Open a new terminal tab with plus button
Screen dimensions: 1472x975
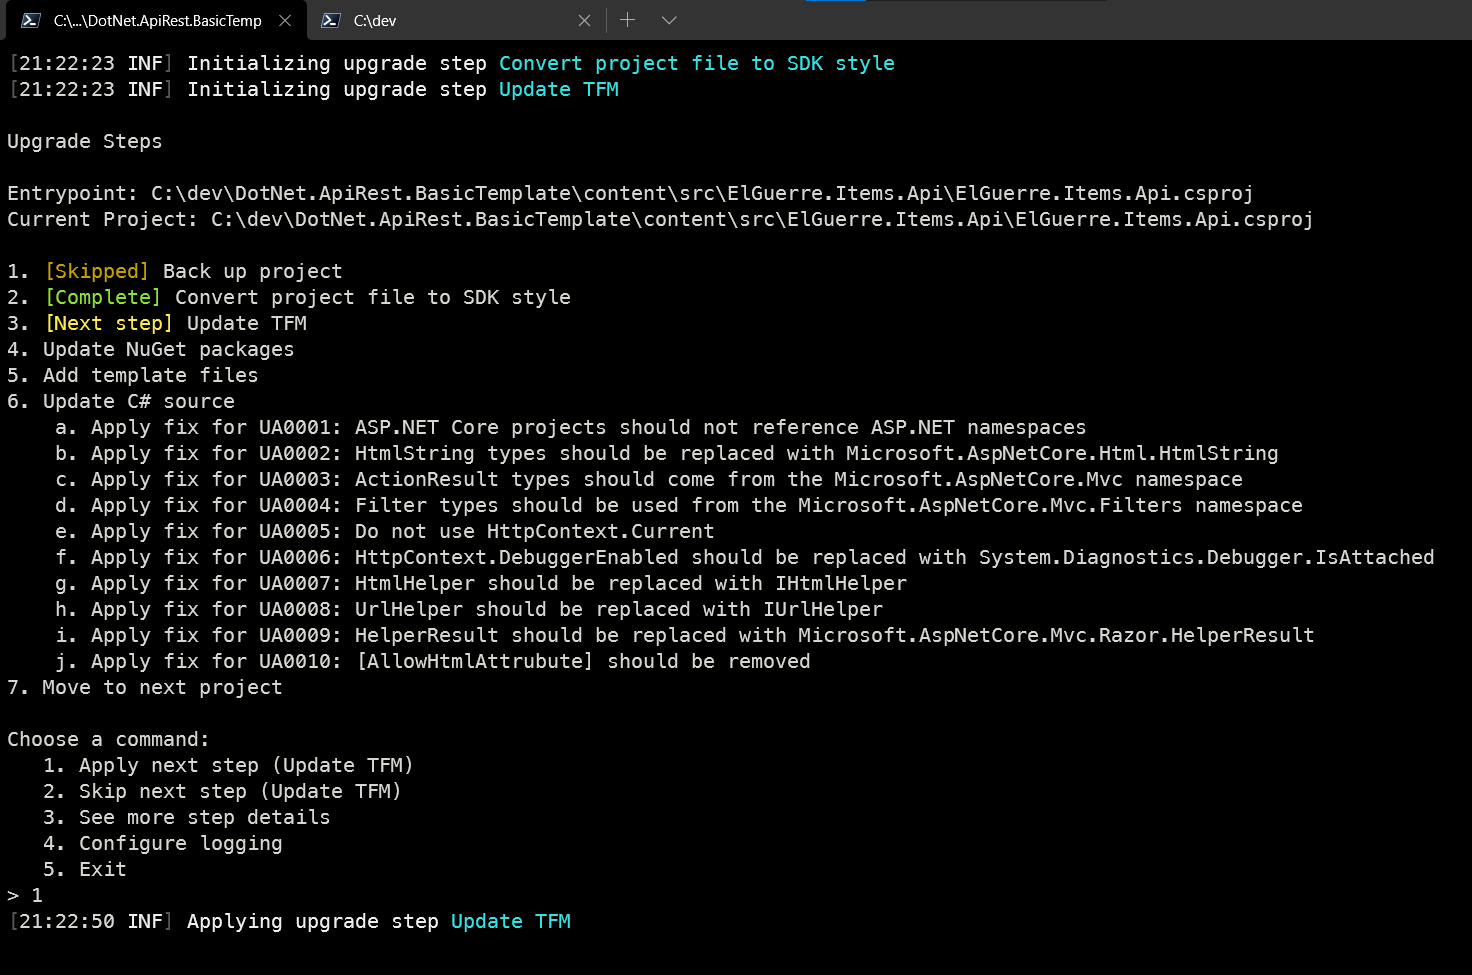[x=627, y=20]
